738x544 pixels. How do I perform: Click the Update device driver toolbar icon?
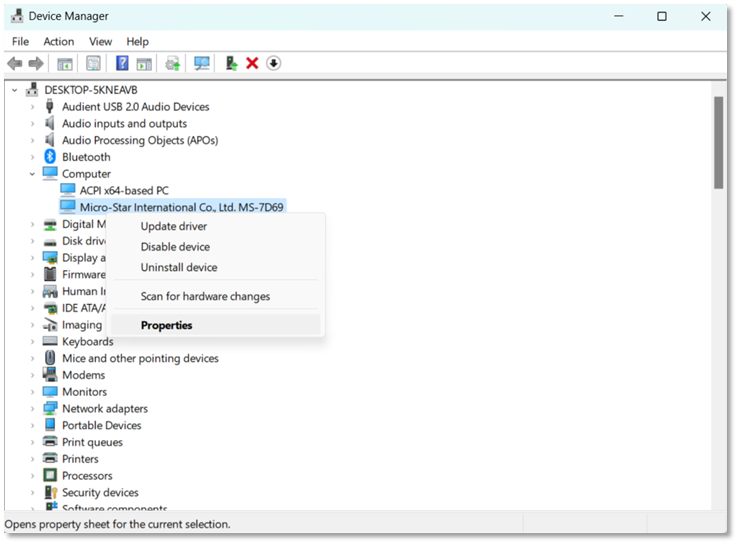(x=173, y=64)
